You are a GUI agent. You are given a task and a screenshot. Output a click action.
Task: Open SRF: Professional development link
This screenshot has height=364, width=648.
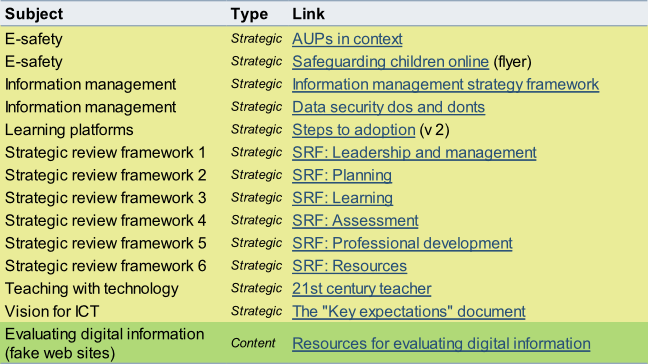403,243
